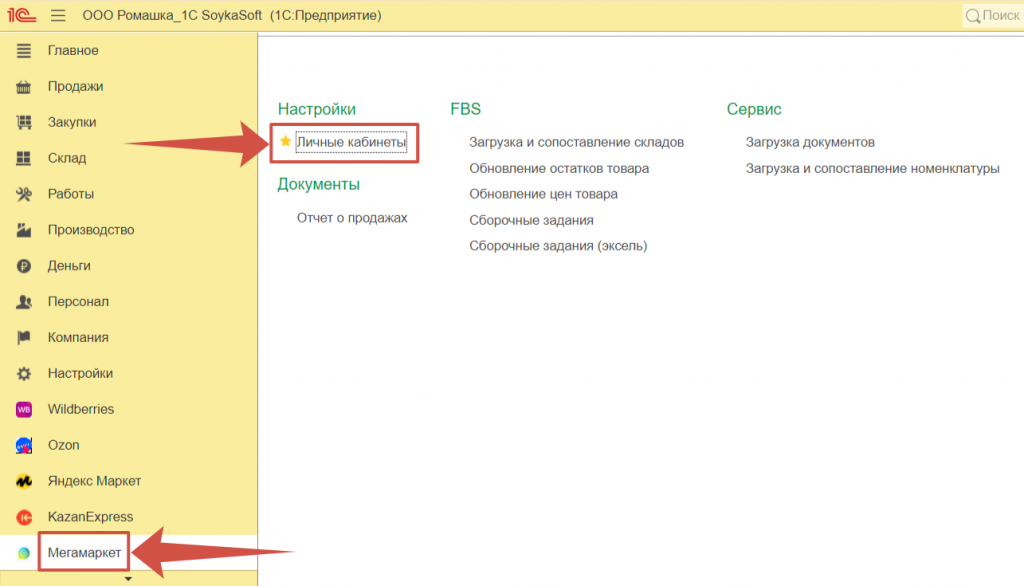Open the hamburger main menu
Screen dimensions: 1024x586
(x=58, y=16)
